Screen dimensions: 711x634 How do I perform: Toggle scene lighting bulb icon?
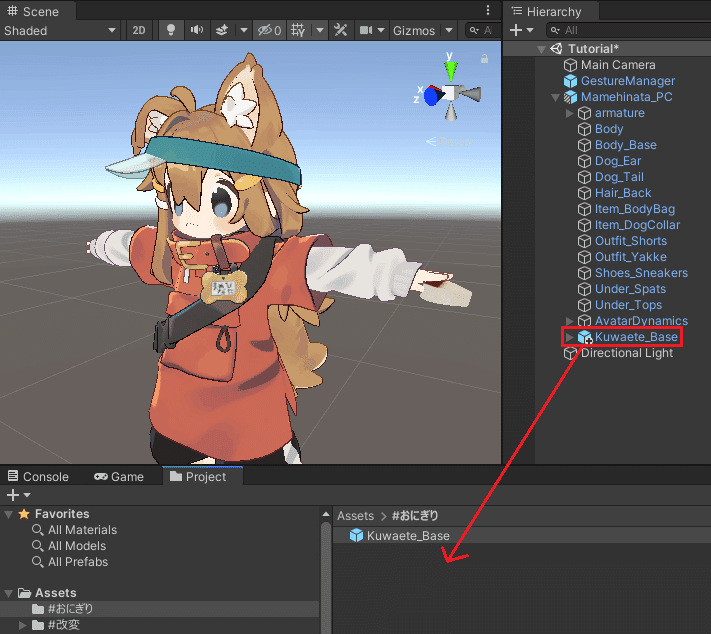(171, 30)
